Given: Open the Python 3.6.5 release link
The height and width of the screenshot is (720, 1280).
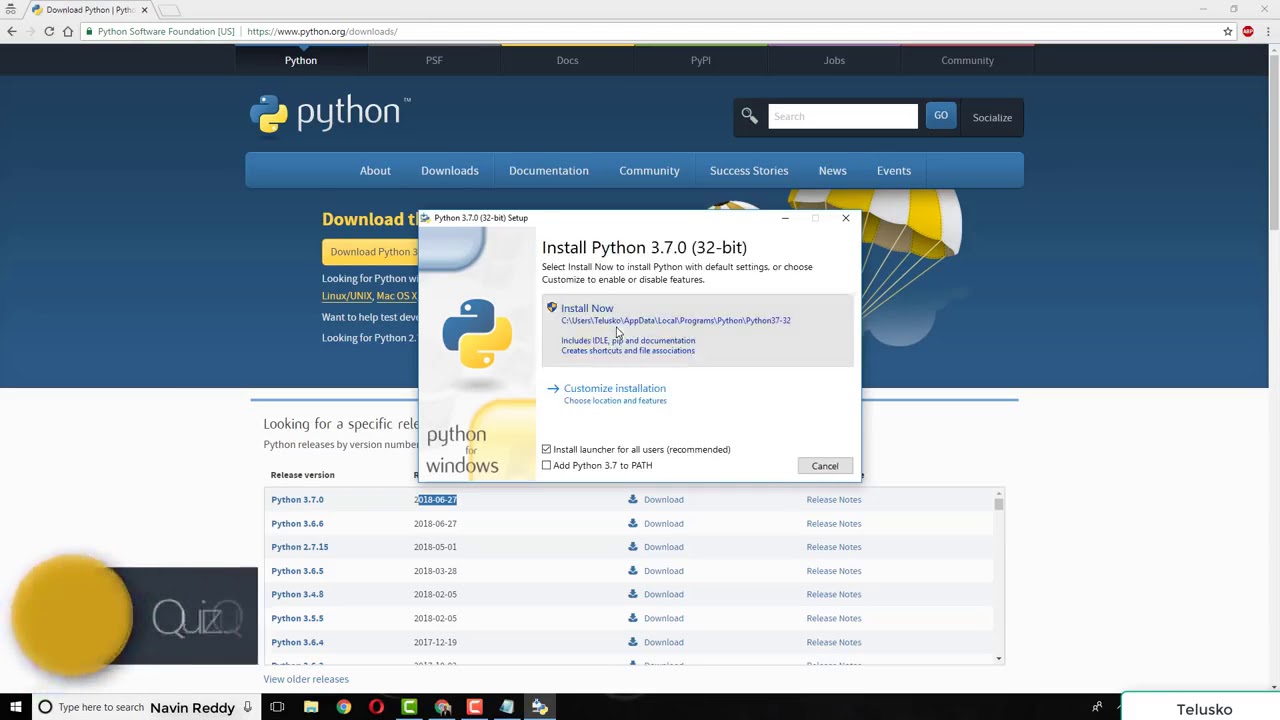Looking at the screenshot, I should 297,571.
